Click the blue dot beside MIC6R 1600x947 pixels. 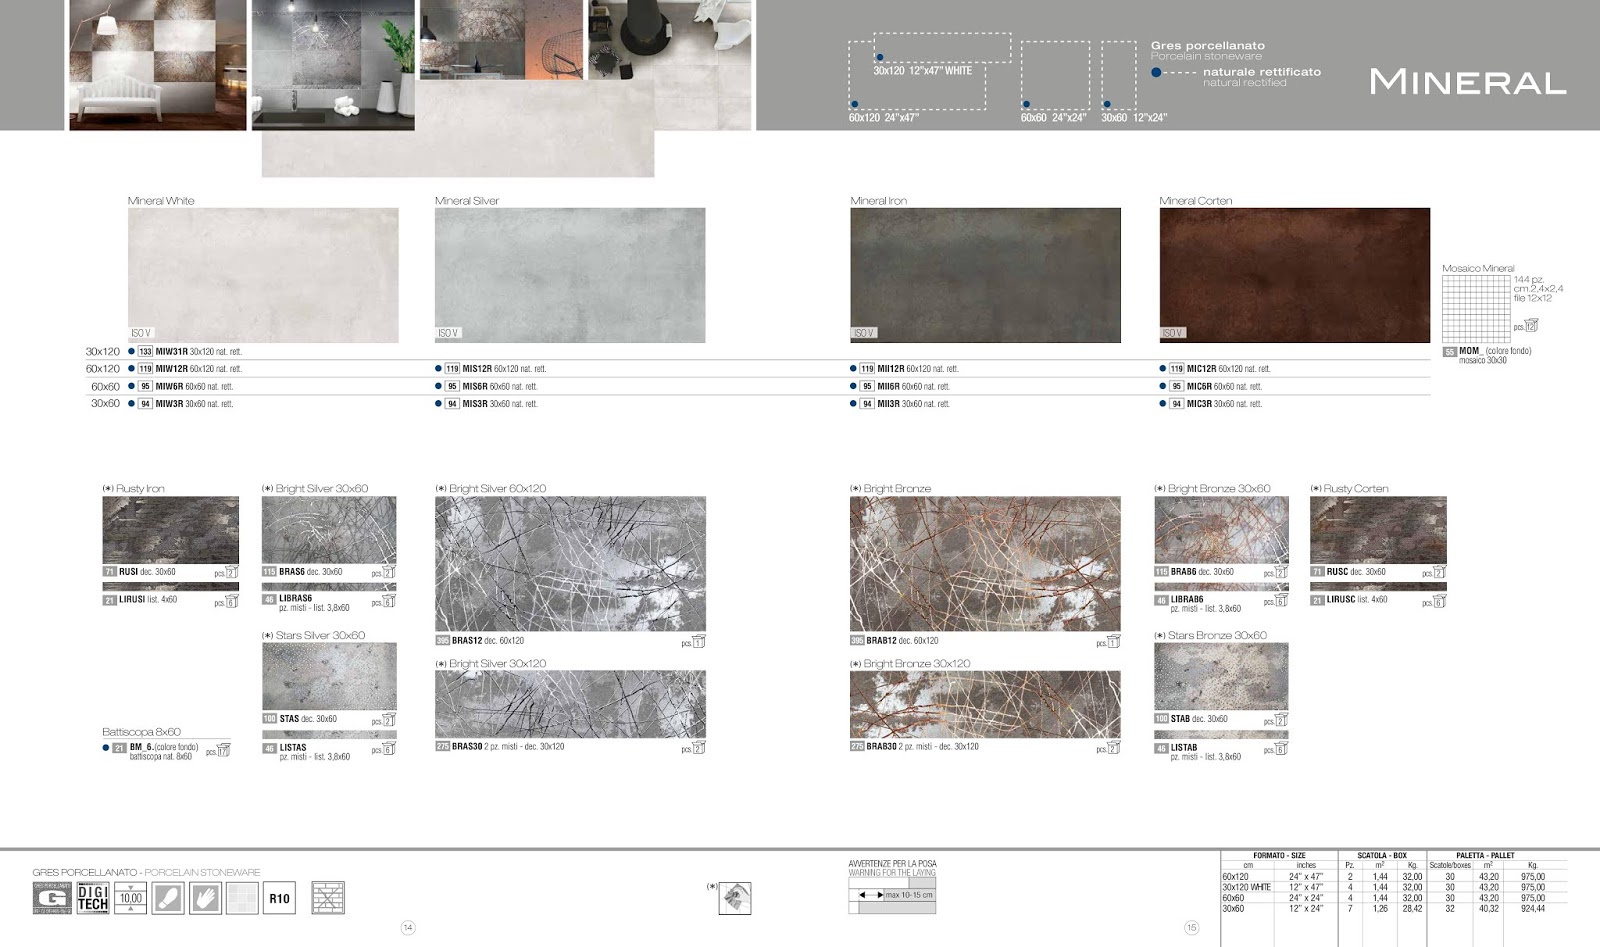pos(1163,386)
